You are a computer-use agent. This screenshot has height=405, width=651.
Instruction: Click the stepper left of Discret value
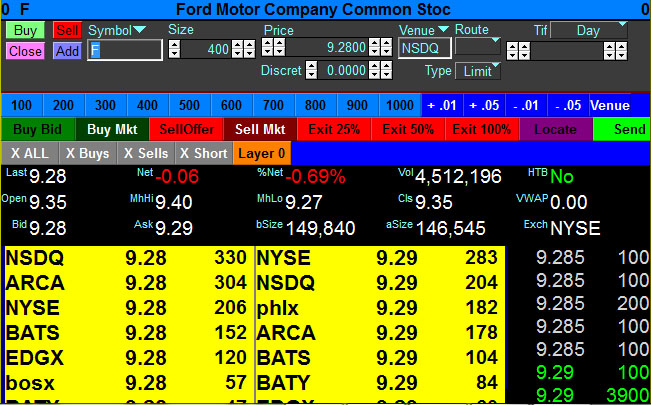click(x=311, y=70)
